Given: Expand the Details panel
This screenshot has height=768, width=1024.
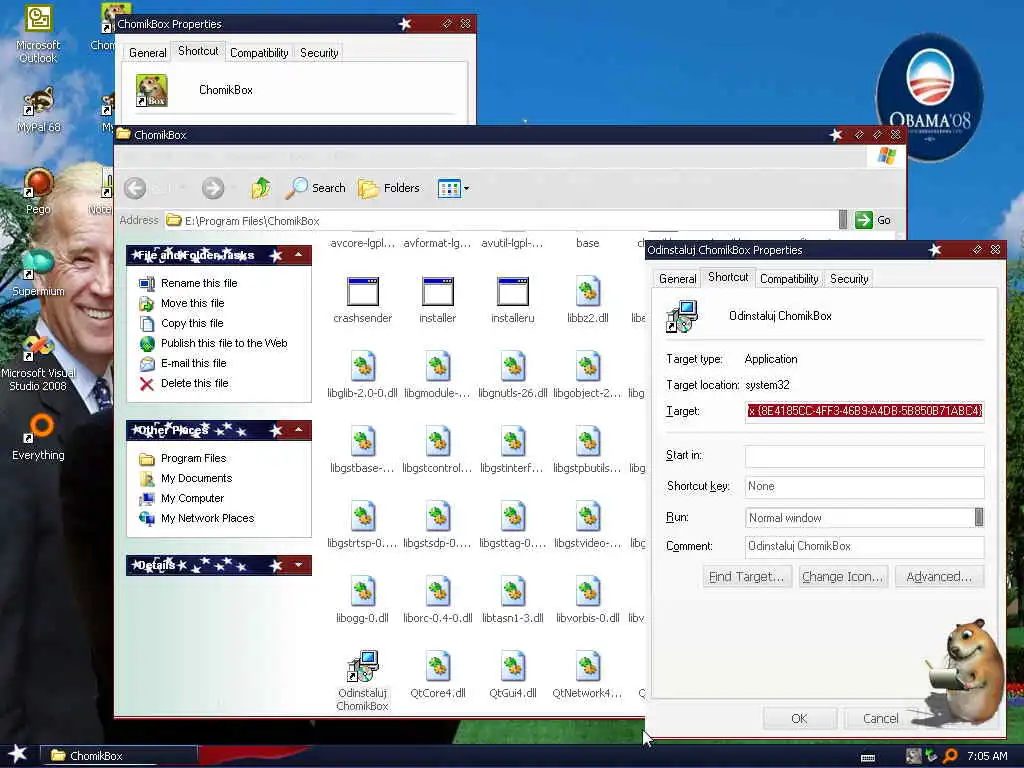Looking at the screenshot, I should point(298,565).
